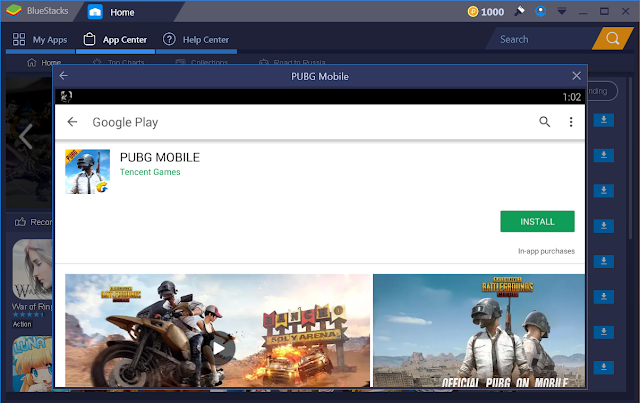Click the eighth download icon in right list
Image resolution: width=640 pixels, height=403 pixels.
603,367
